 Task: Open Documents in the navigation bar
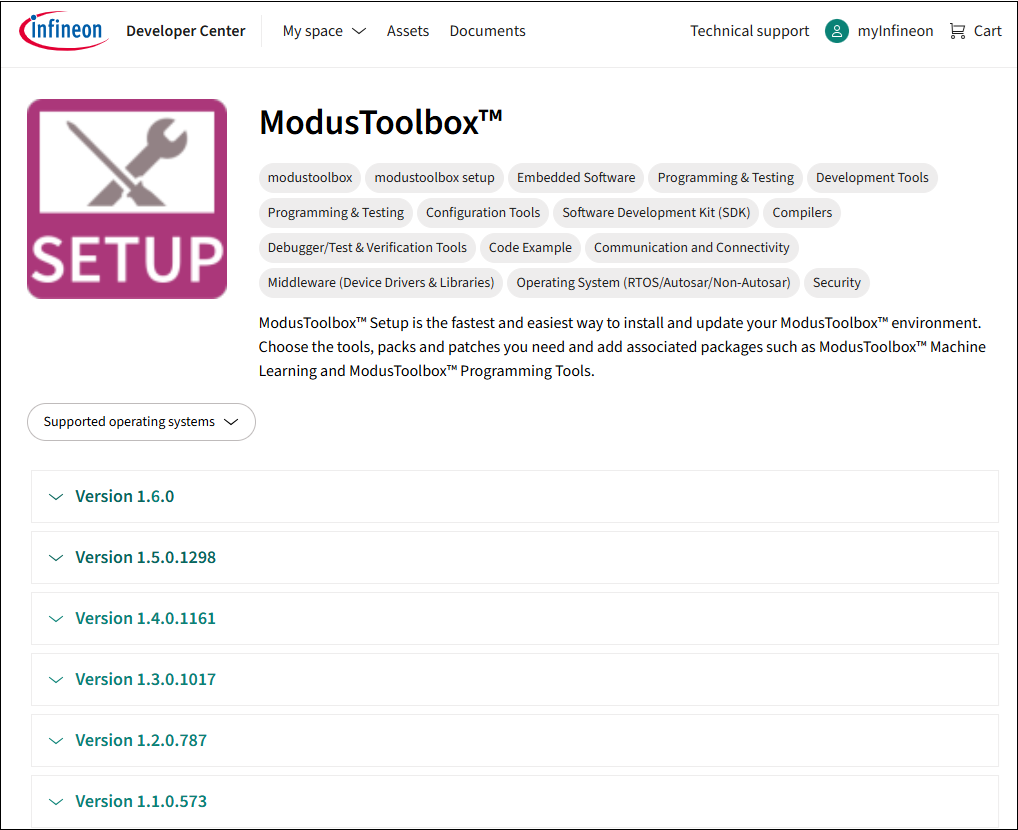487,31
